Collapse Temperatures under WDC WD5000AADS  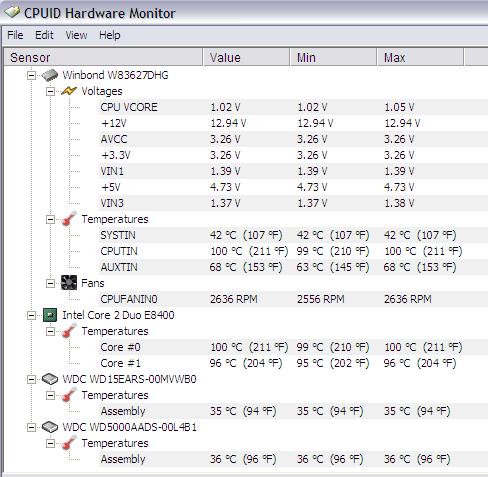(x=50, y=443)
